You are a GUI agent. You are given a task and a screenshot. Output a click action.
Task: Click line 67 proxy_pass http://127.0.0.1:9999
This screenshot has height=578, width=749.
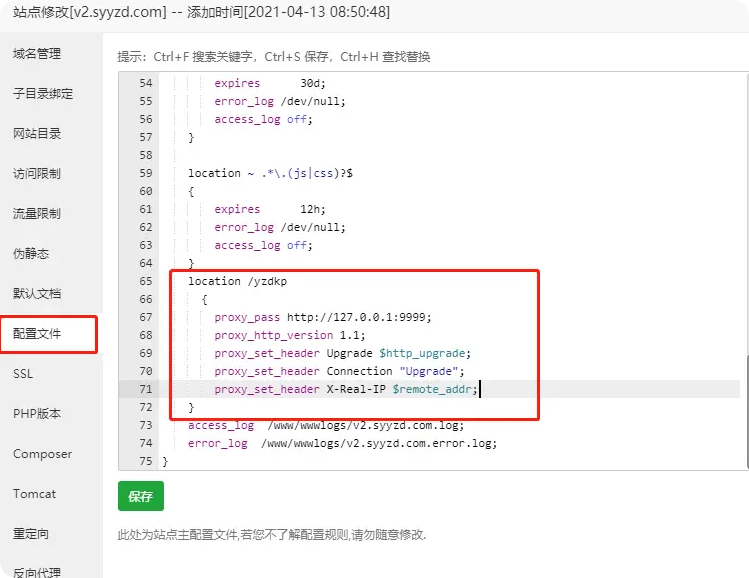(322, 317)
